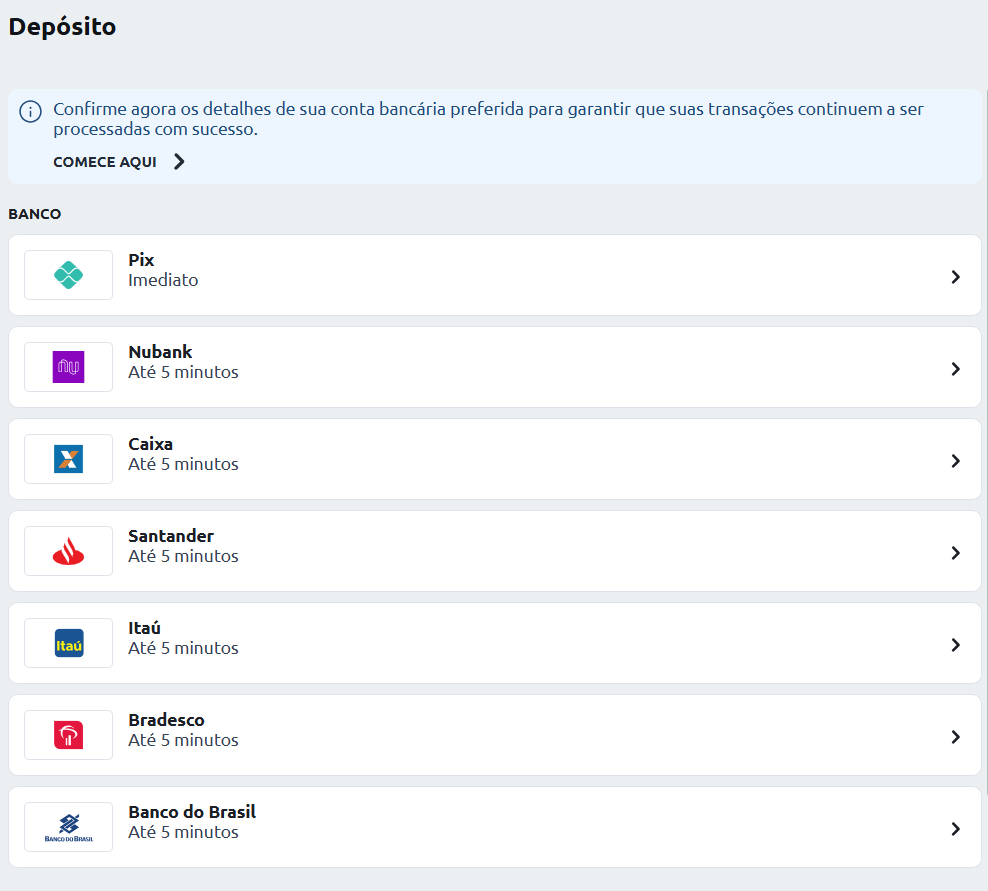Select the Bradesco bank name
The image size is (988, 891).
166,720
